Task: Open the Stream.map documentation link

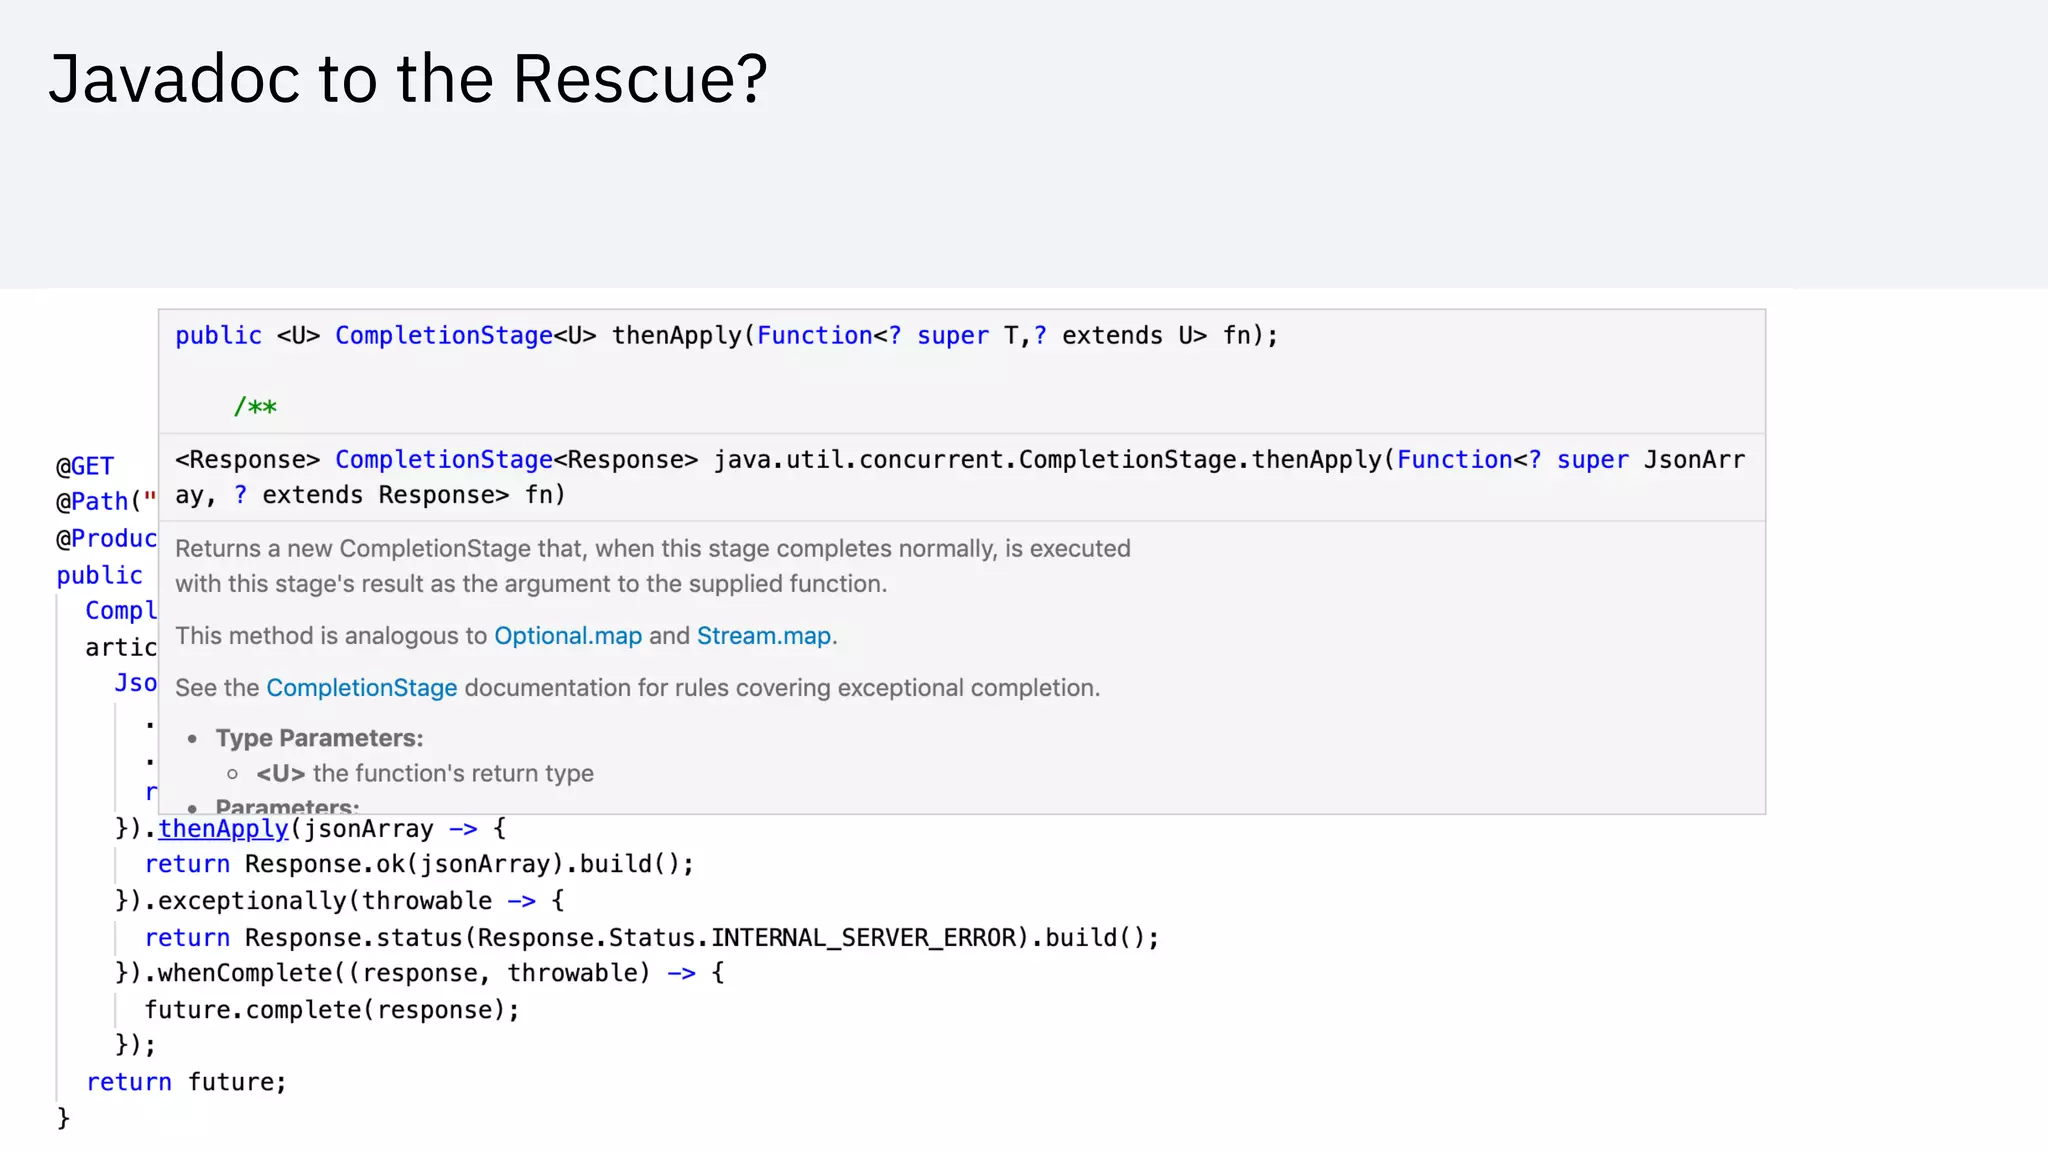Action: [x=764, y=636]
